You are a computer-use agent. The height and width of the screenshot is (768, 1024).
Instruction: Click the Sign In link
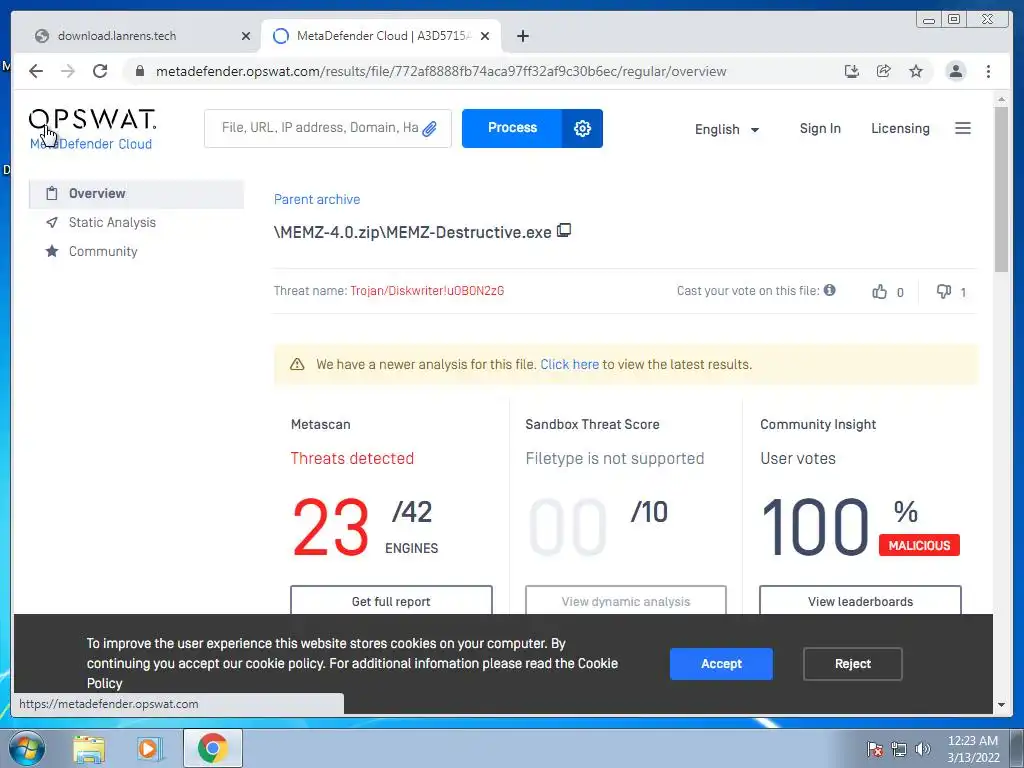click(x=820, y=129)
